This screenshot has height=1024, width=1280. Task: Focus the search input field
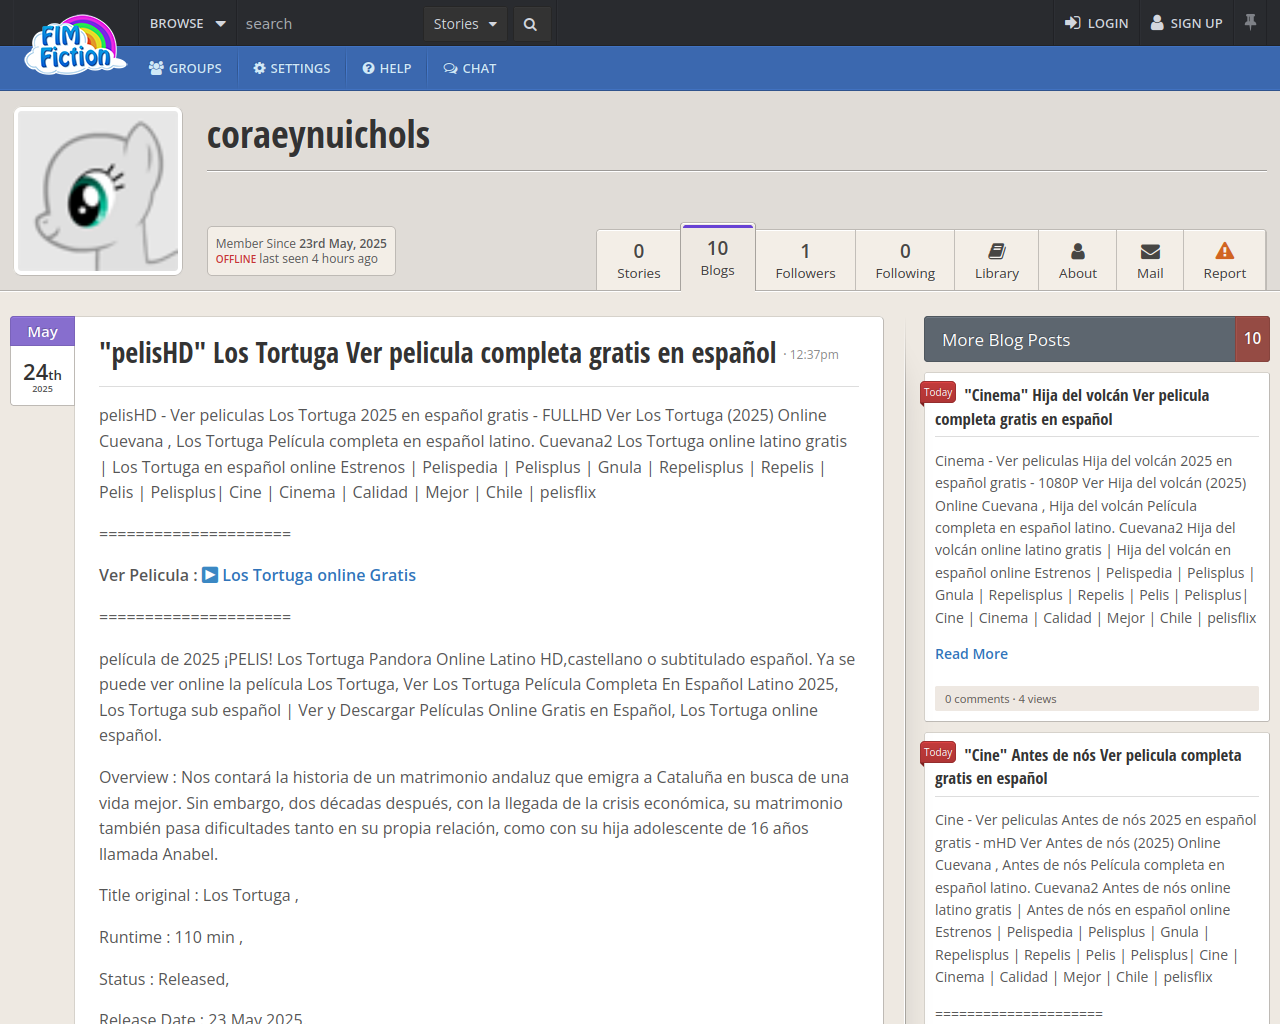point(330,23)
